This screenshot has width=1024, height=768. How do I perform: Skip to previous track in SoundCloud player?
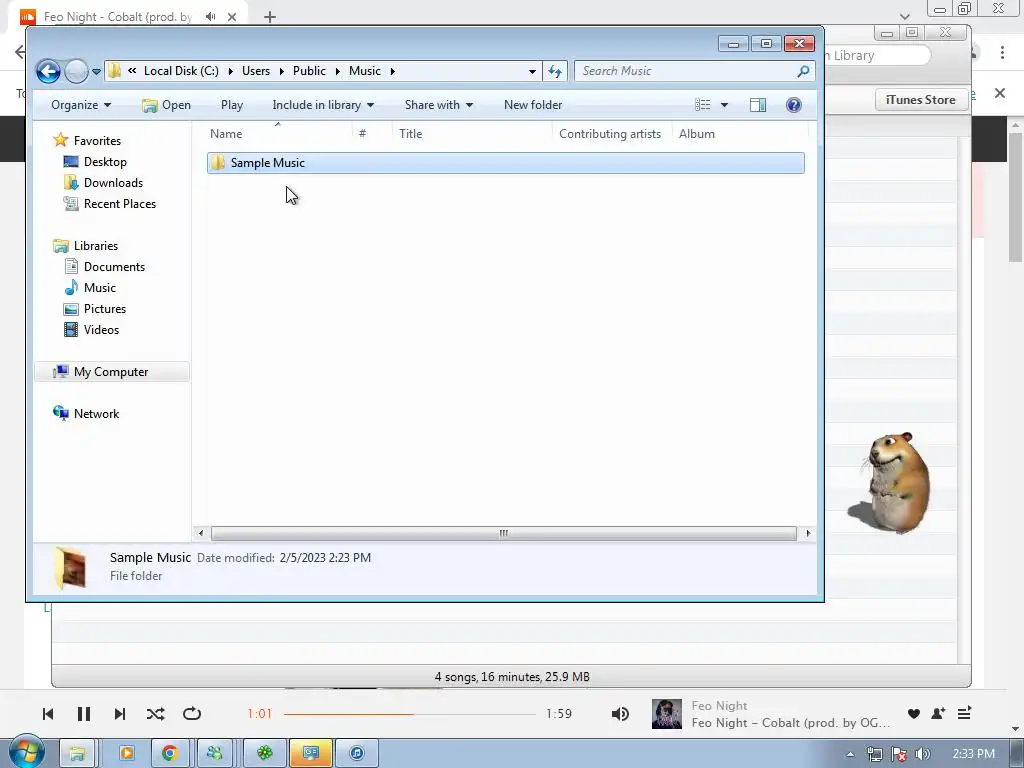pyautogui.click(x=48, y=714)
